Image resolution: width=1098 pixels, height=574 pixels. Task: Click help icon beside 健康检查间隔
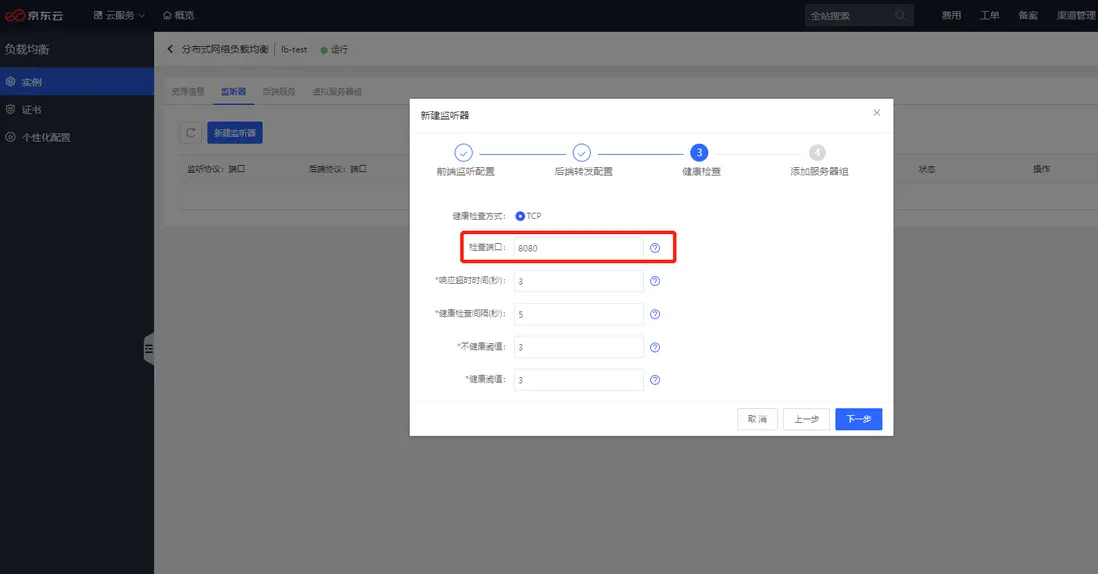pos(655,314)
